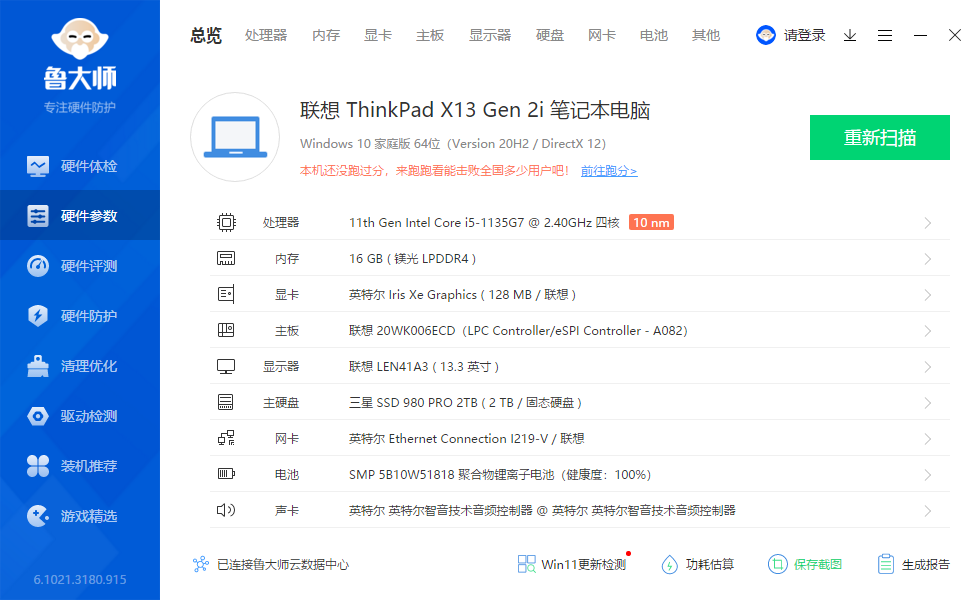Click the memory module icon
The image size is (980, 600).
(226, 258)
